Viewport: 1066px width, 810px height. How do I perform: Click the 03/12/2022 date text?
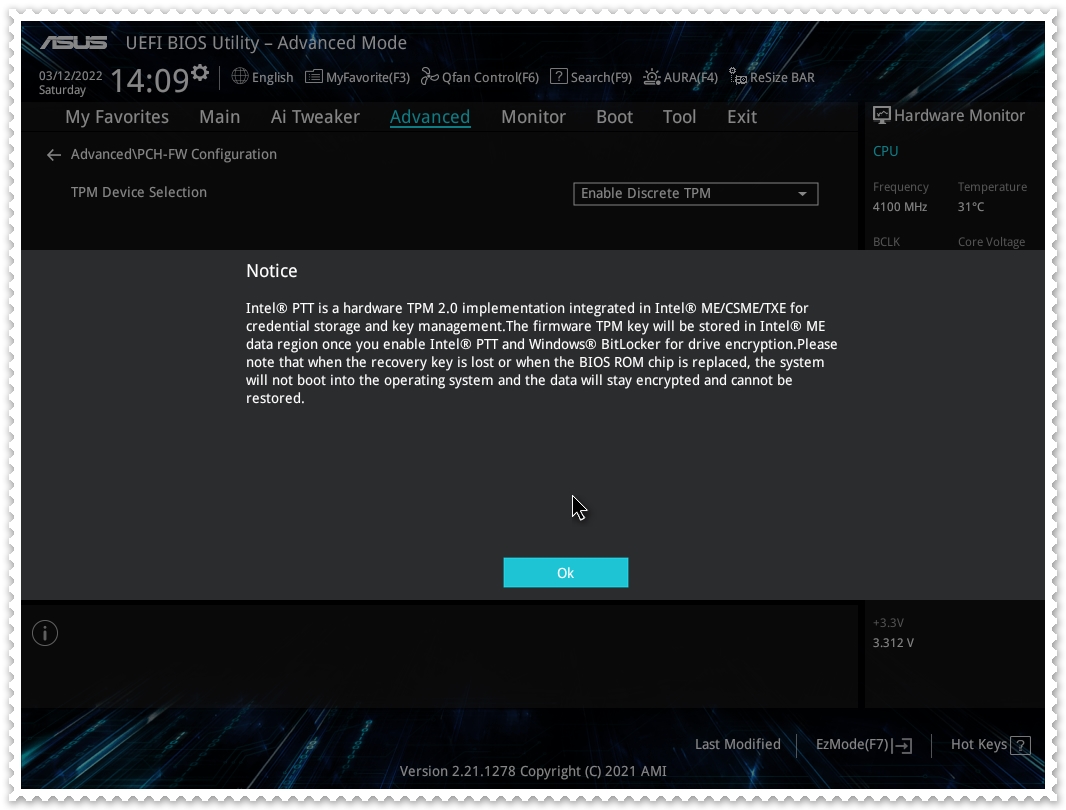coord(71,76)
